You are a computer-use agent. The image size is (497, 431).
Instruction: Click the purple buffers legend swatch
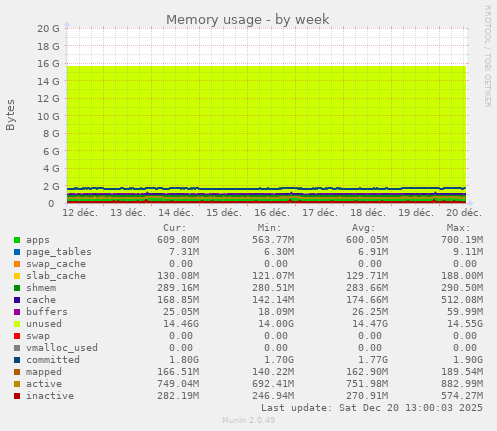click(17, 312)
